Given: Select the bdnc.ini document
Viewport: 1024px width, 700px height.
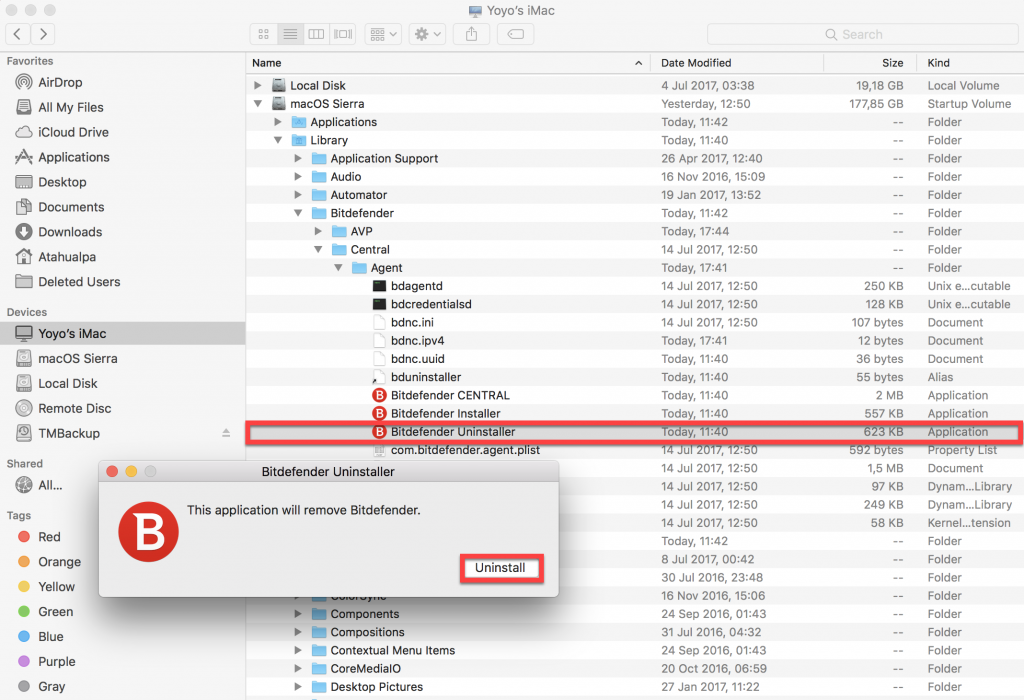Looking at the screenshot, I should point(635,323).
